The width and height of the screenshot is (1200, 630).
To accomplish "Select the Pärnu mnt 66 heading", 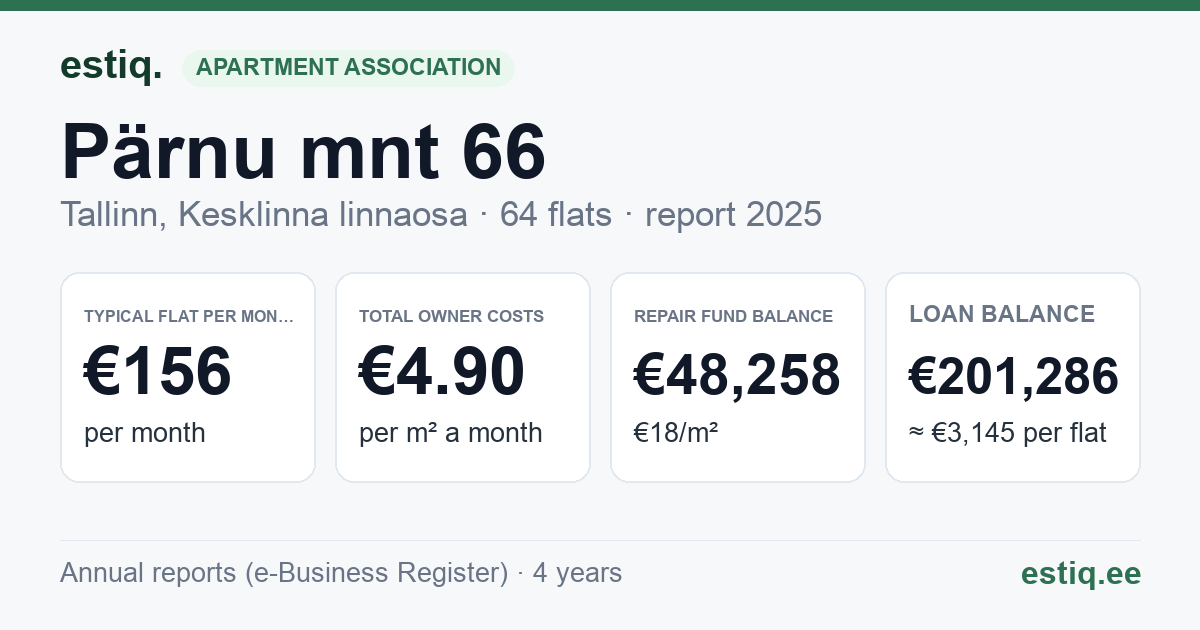I will point(303,152).
